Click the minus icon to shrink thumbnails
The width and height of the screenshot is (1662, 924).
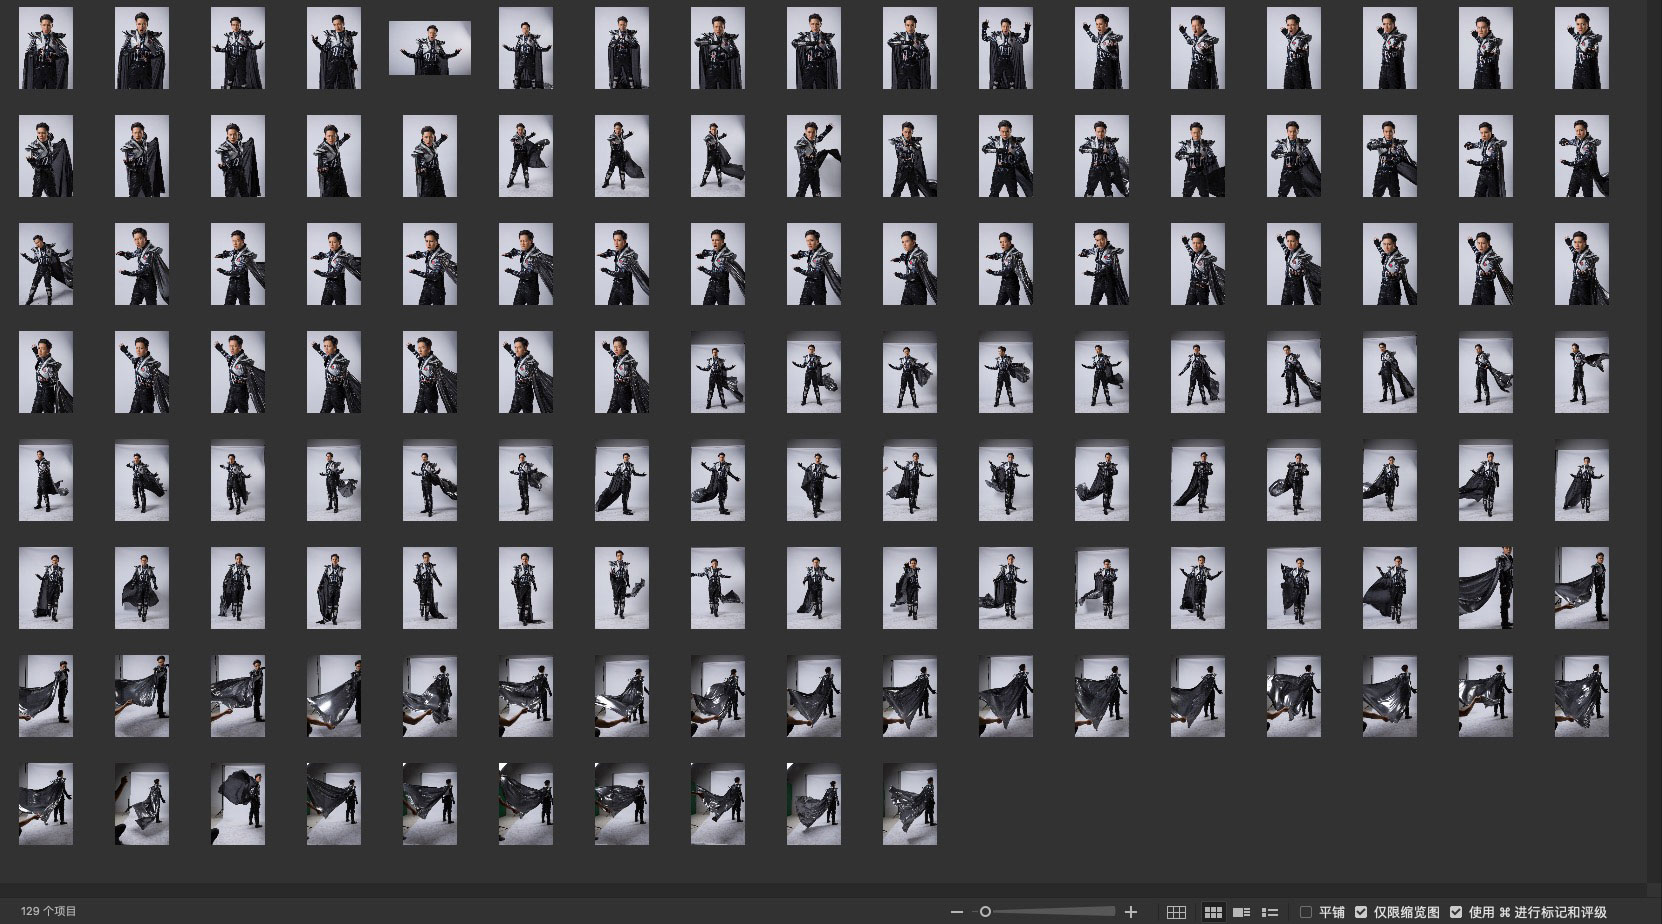(957, 912)
